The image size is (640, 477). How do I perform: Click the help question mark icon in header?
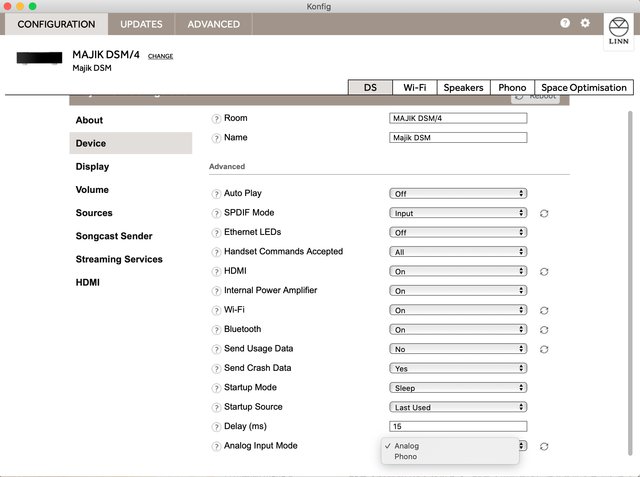coord(565,23)
